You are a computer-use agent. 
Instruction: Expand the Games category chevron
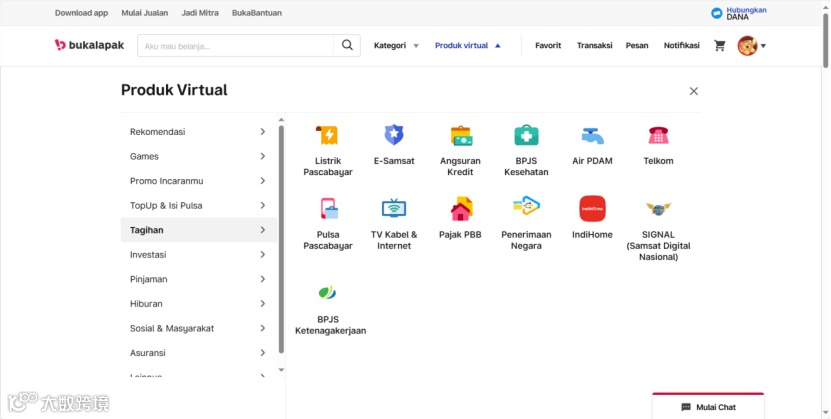point(263,156)
